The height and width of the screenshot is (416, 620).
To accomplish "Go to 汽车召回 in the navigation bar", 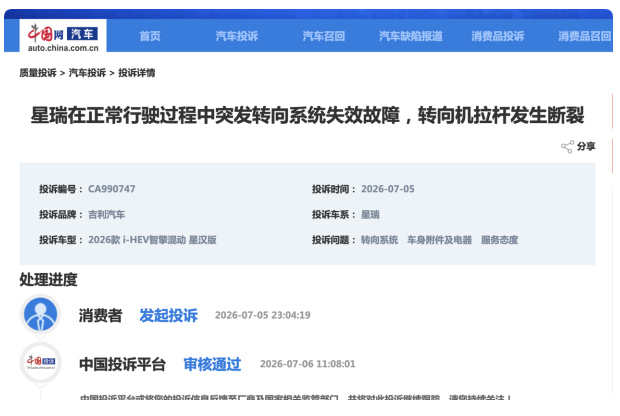I will pyautogui.click(x=324, y=36).
